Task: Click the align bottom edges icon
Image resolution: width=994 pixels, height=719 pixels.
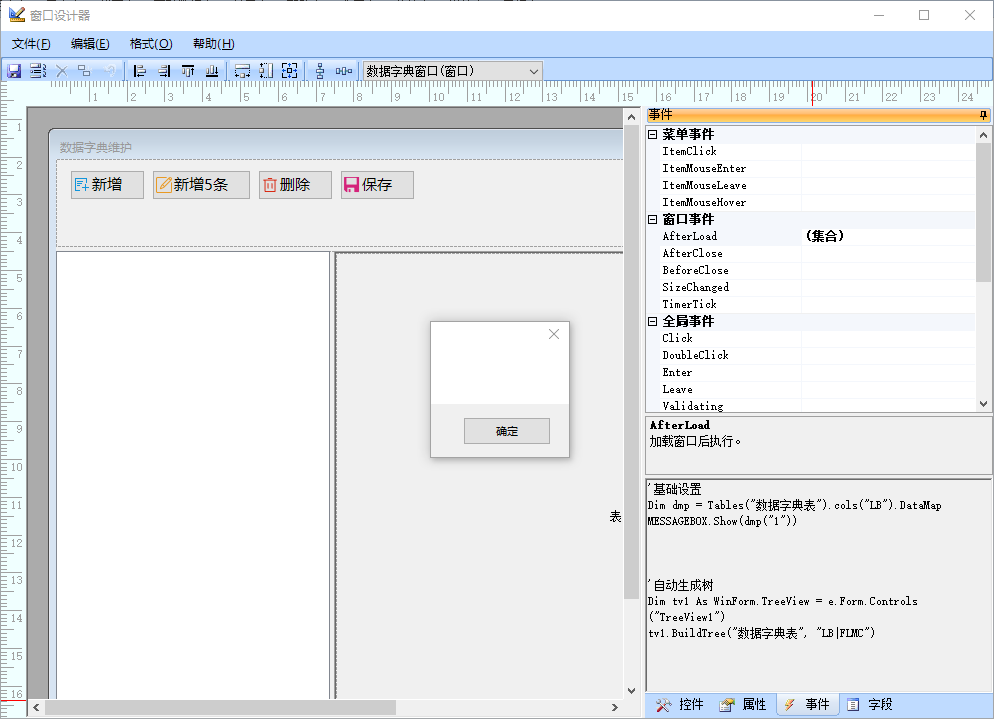Action: tap(212, 71)
